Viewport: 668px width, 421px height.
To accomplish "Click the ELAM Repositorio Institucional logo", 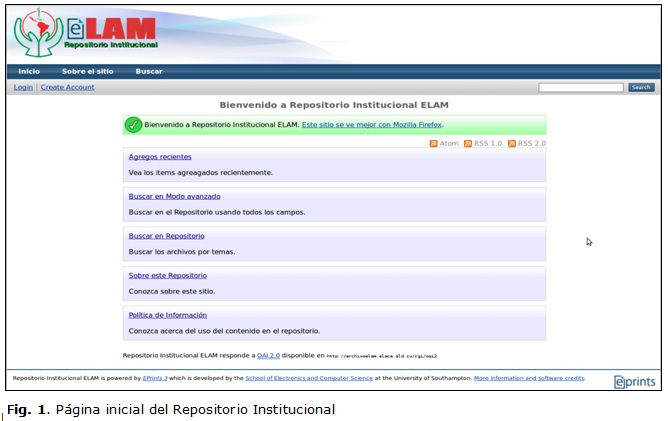I will (x=87, y=34).
